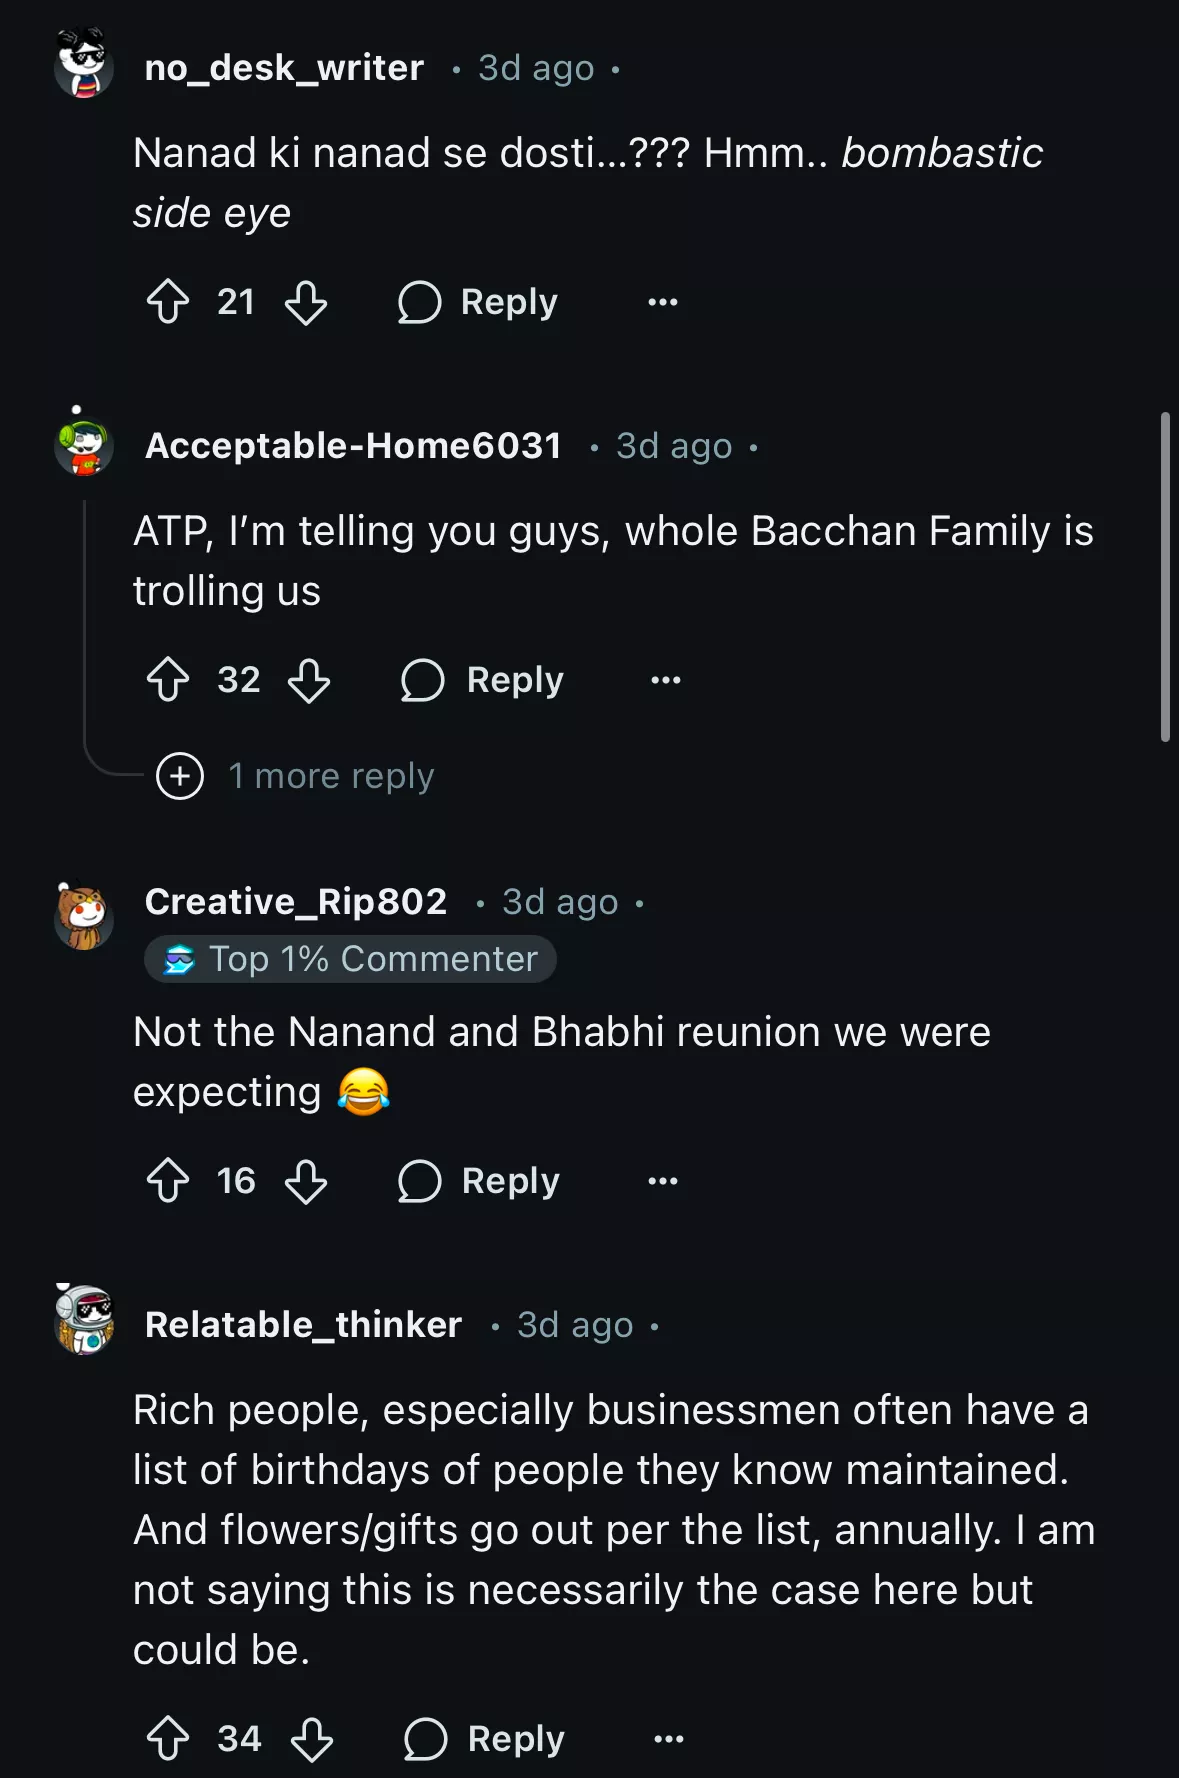1179x1778 pixels.
Task: Downvote Relatable_thinker's comment
Action: click(x=312, y=1739)
